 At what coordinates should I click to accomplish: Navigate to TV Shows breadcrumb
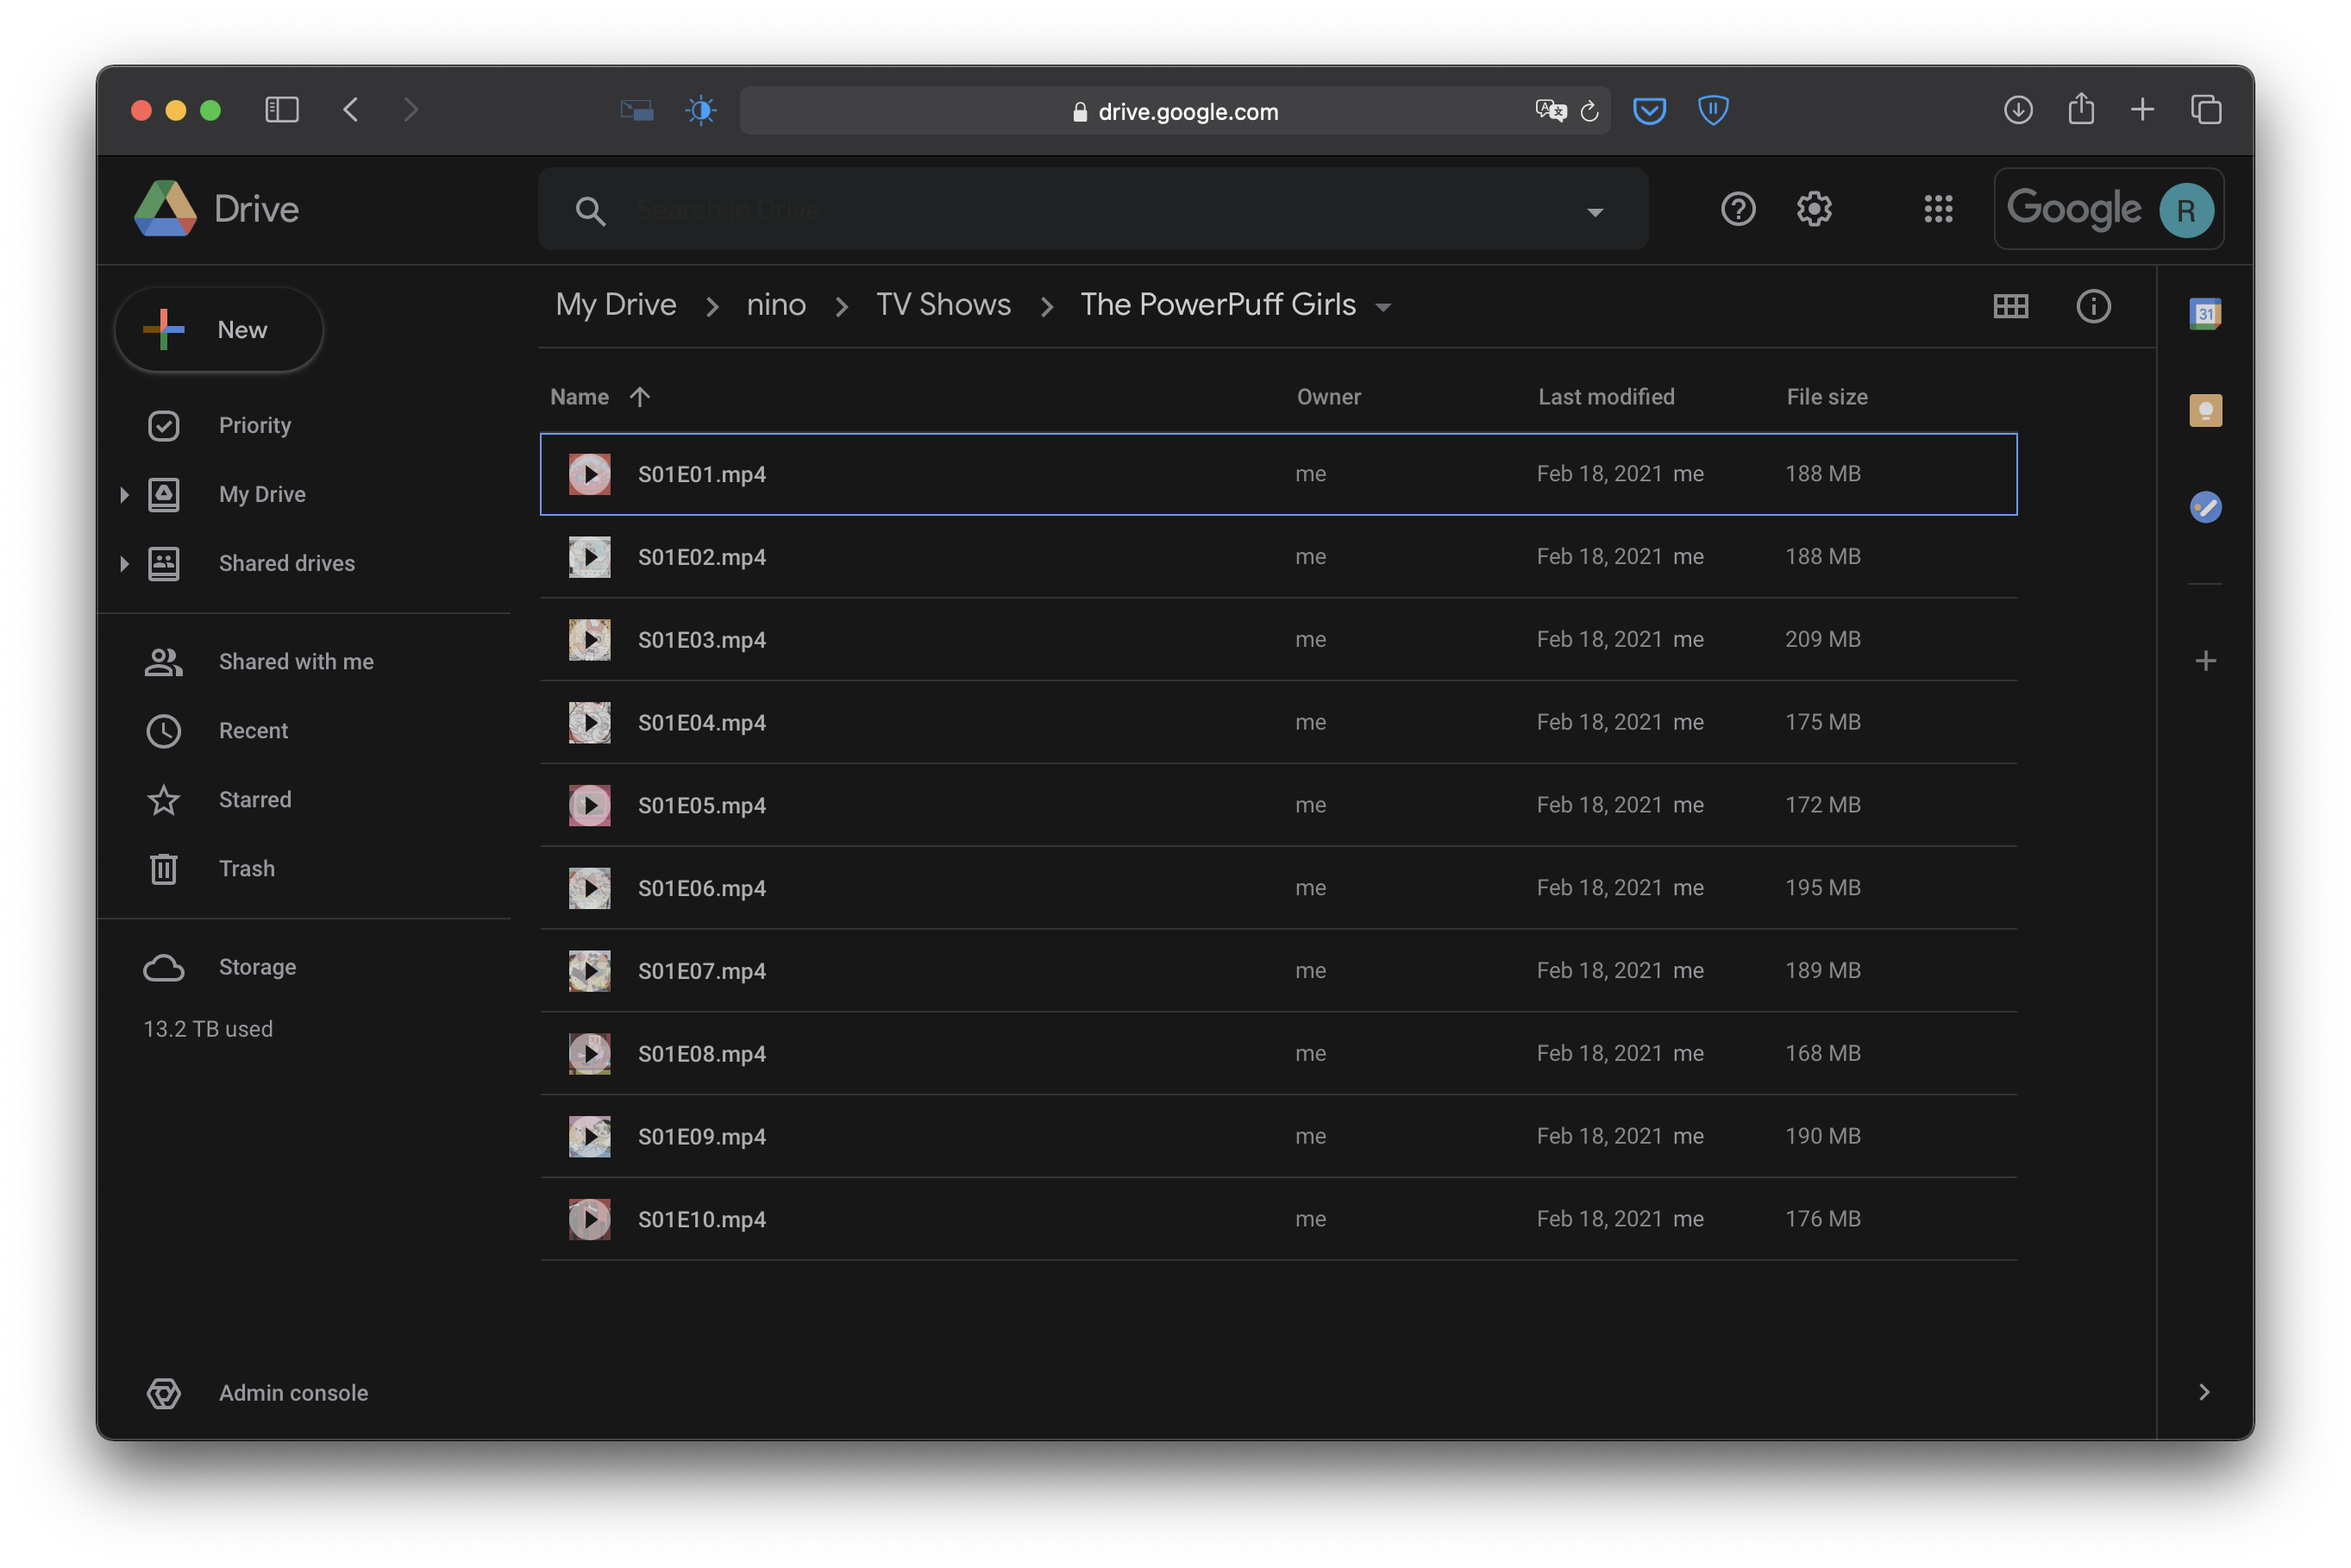(x=943, y=305)
